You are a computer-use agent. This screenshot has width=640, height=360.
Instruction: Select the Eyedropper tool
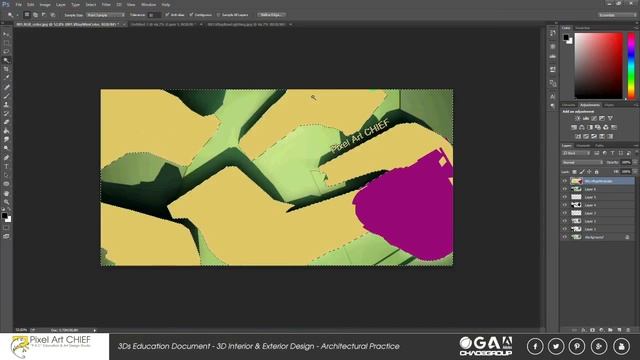[x=6, y=78]
